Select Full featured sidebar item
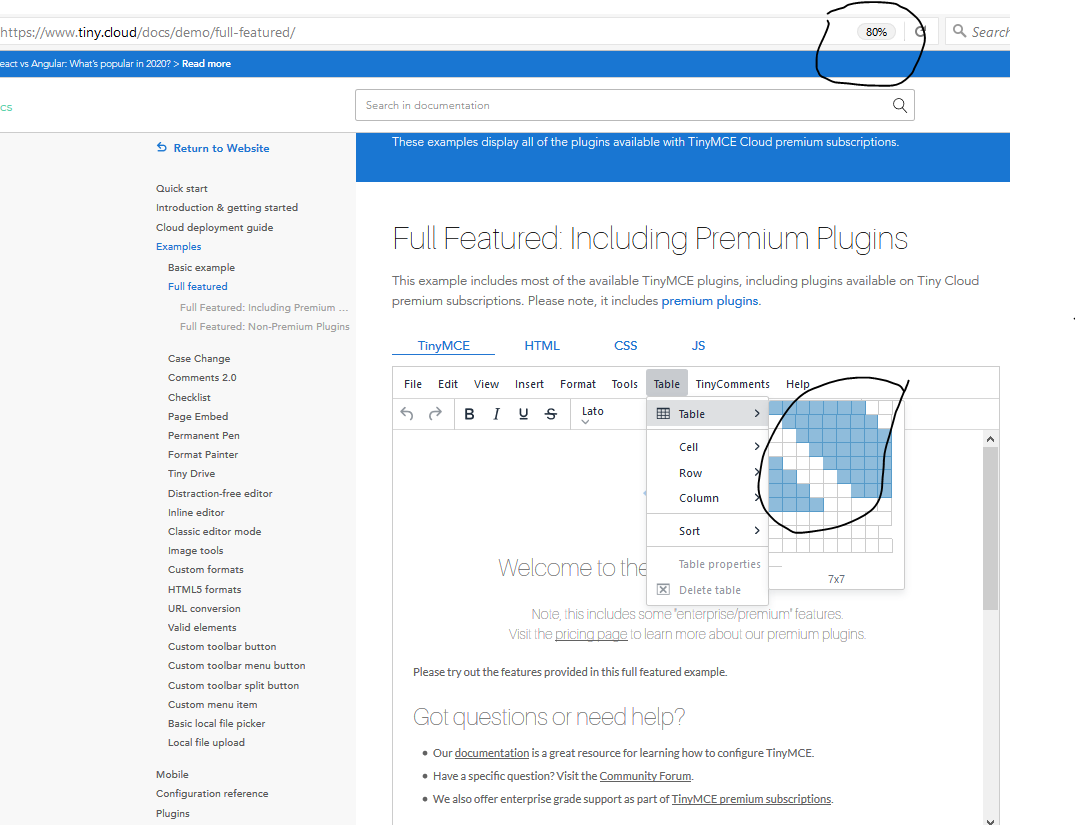Viewport: 1075px width, 825px height. coord(197,287)
